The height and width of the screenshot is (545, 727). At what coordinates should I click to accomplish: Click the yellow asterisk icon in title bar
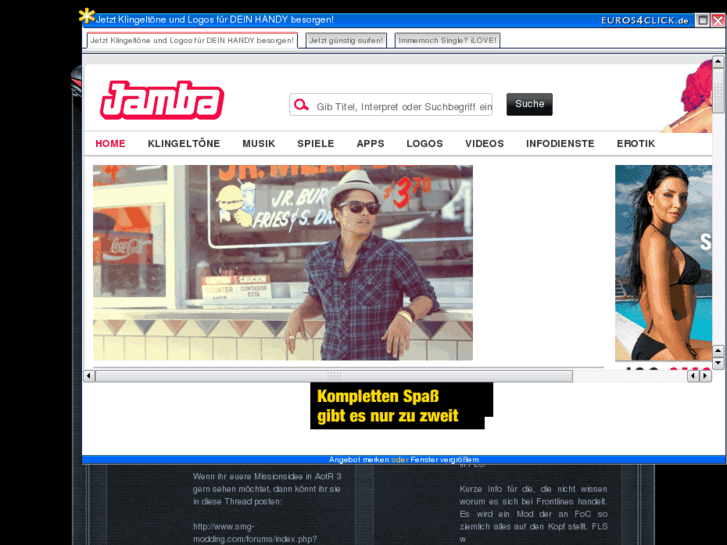tap(87, 16)
